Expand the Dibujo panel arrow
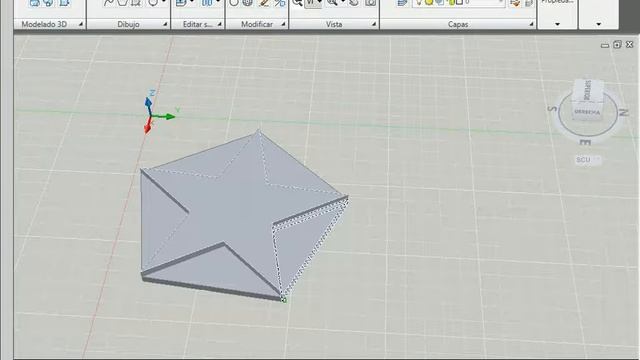 pos(165,24)
